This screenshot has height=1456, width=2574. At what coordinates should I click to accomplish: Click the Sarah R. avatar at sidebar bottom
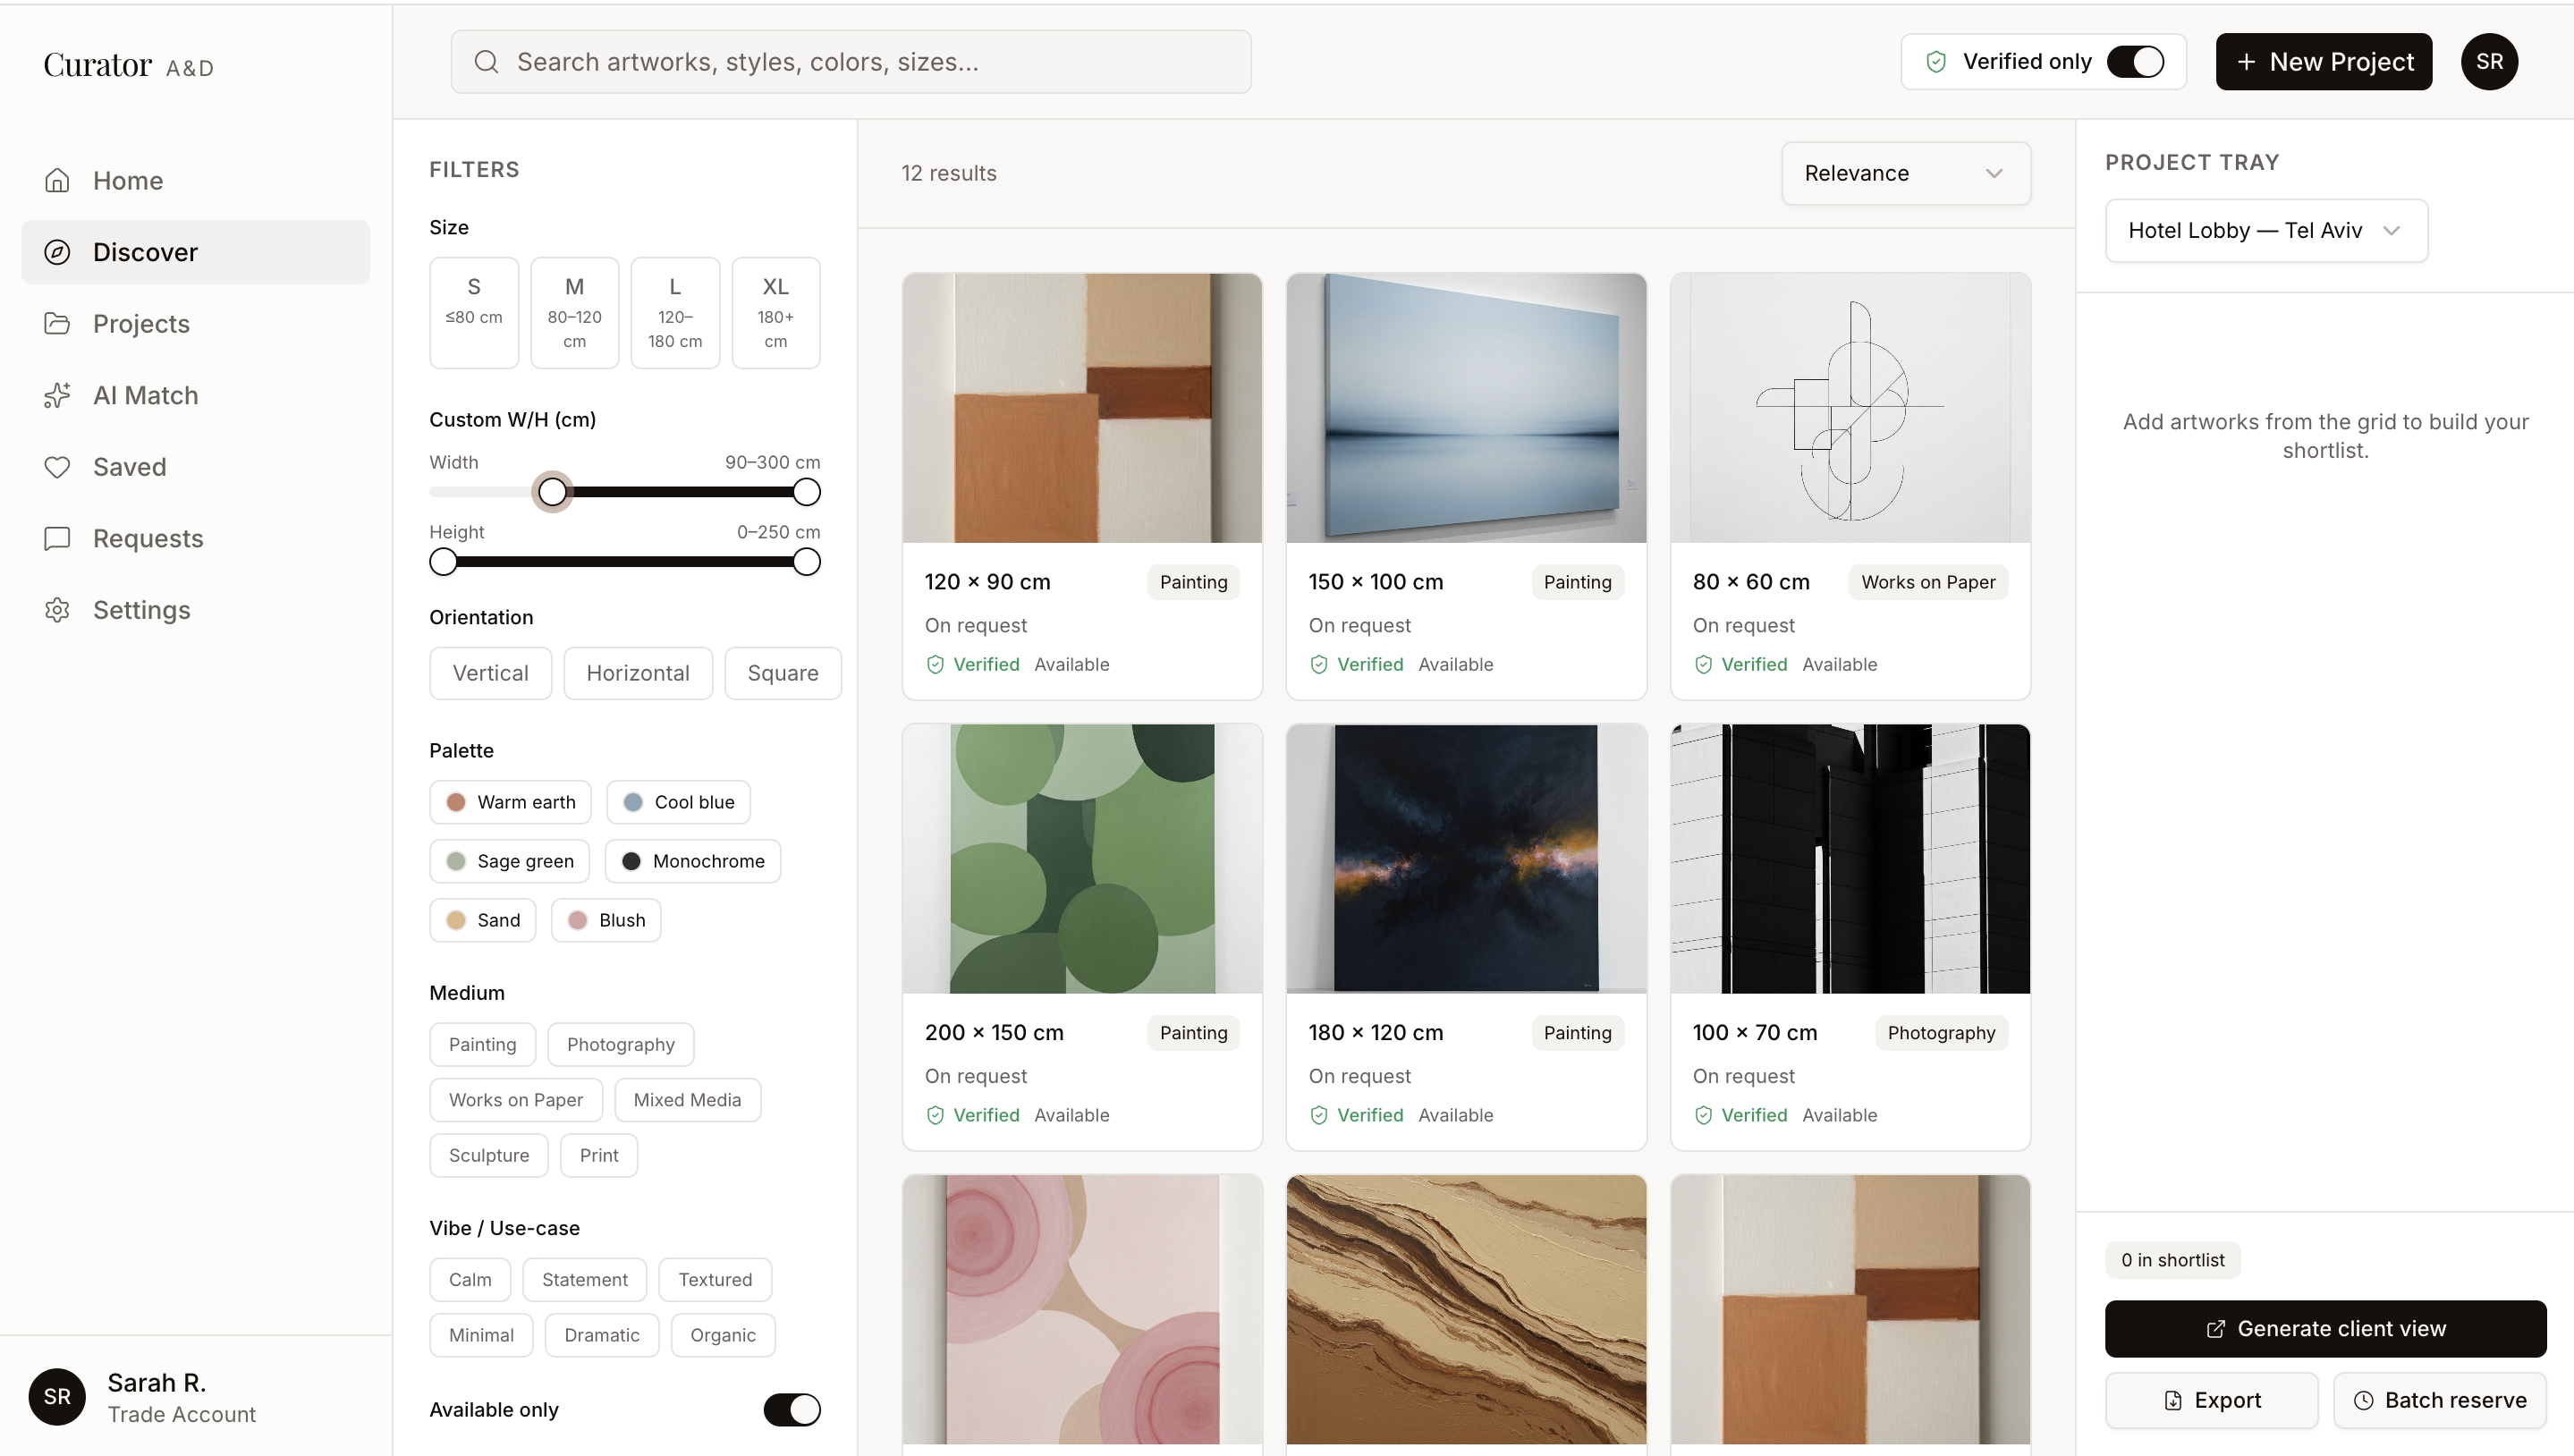click(x=57, y=1397)
